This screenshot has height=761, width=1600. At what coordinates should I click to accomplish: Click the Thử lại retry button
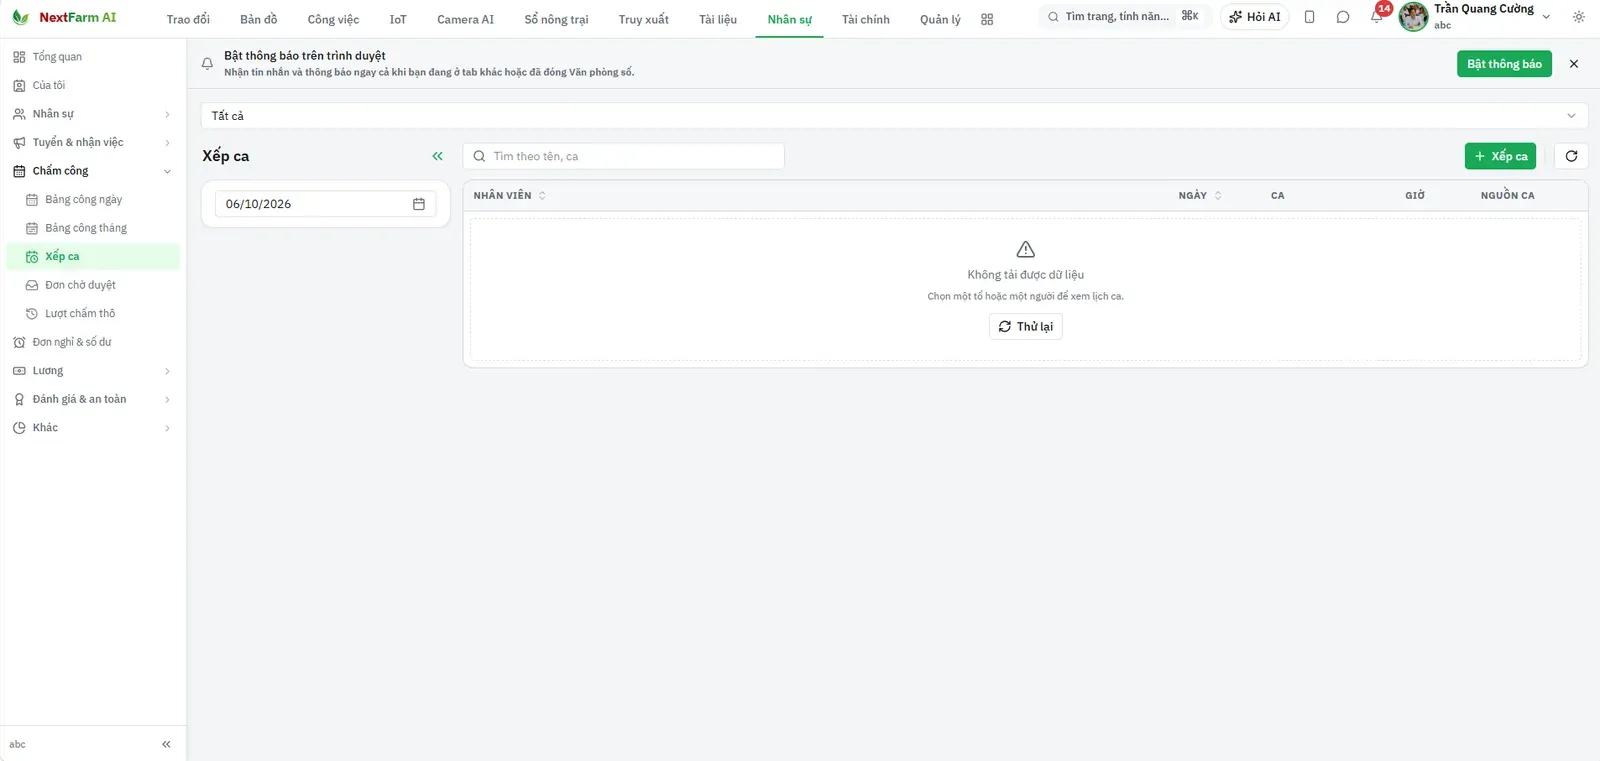tap(1025, 327)
